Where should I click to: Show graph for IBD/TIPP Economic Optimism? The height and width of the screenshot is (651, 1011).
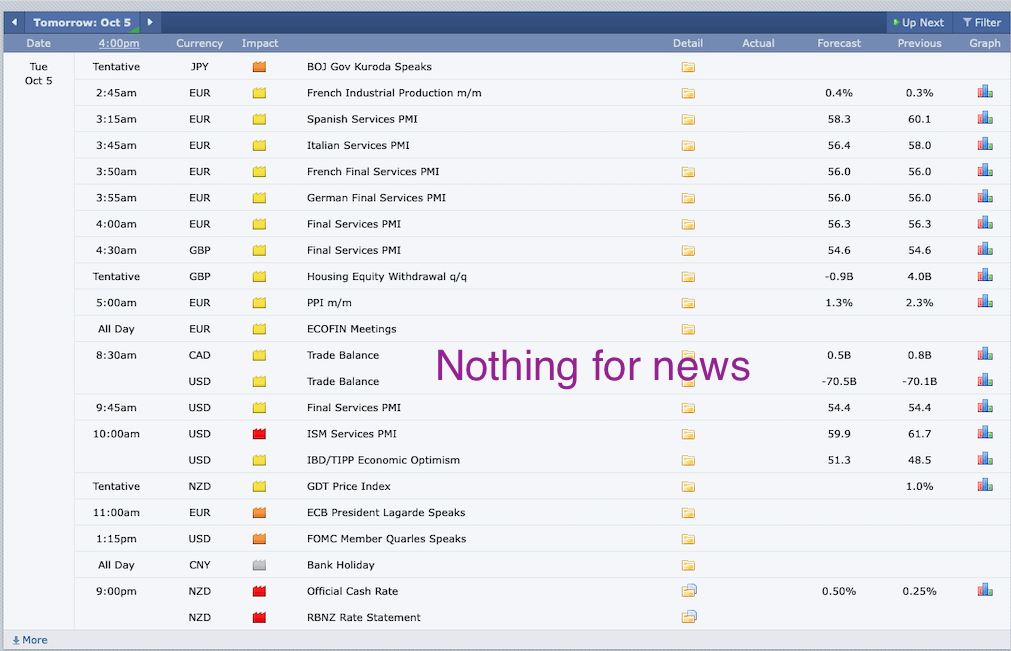(985, 459)
